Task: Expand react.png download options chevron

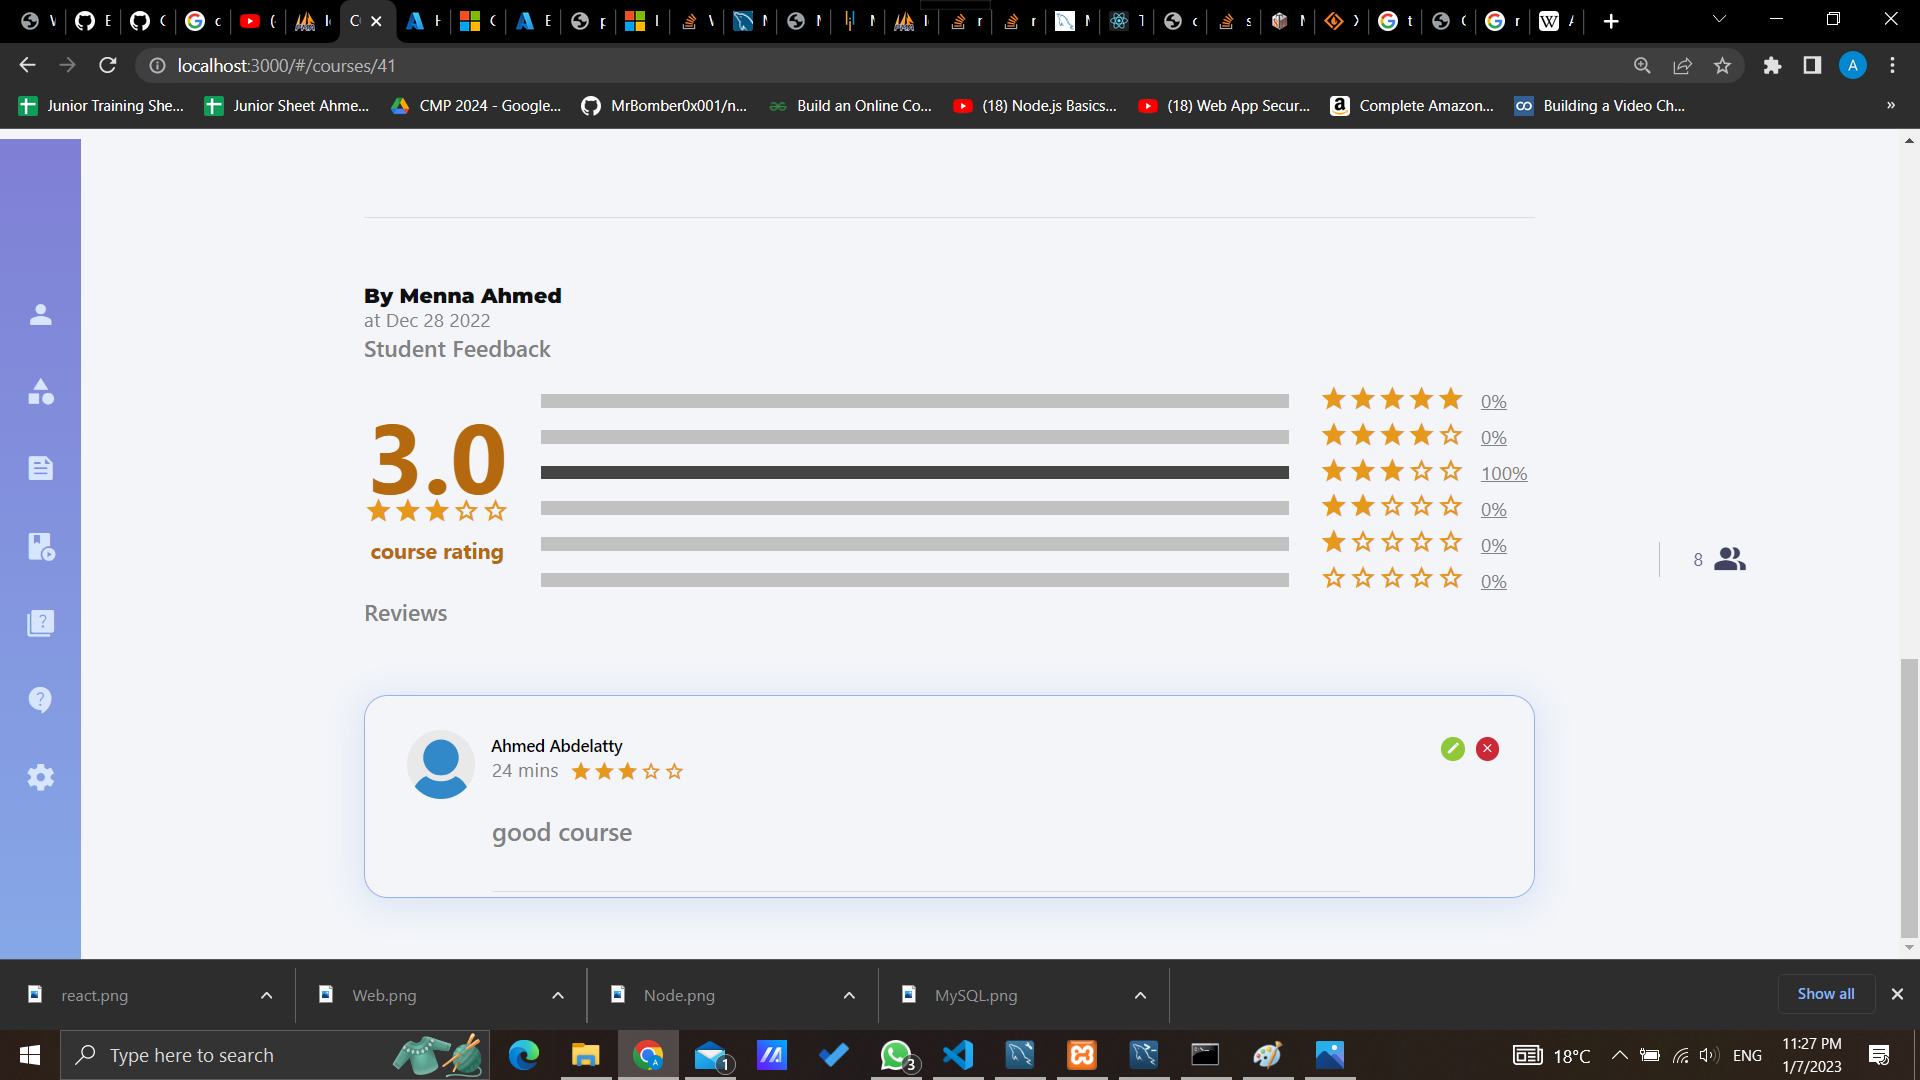Action: point(266,995)
